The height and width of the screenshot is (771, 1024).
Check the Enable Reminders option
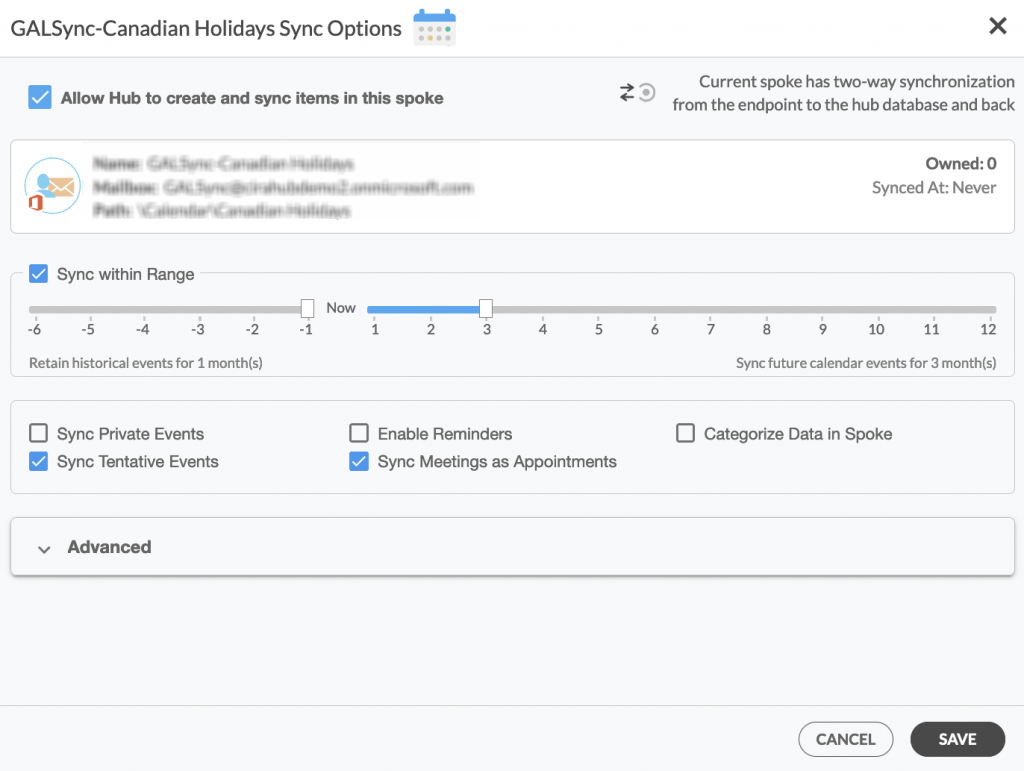coord(359,434)
